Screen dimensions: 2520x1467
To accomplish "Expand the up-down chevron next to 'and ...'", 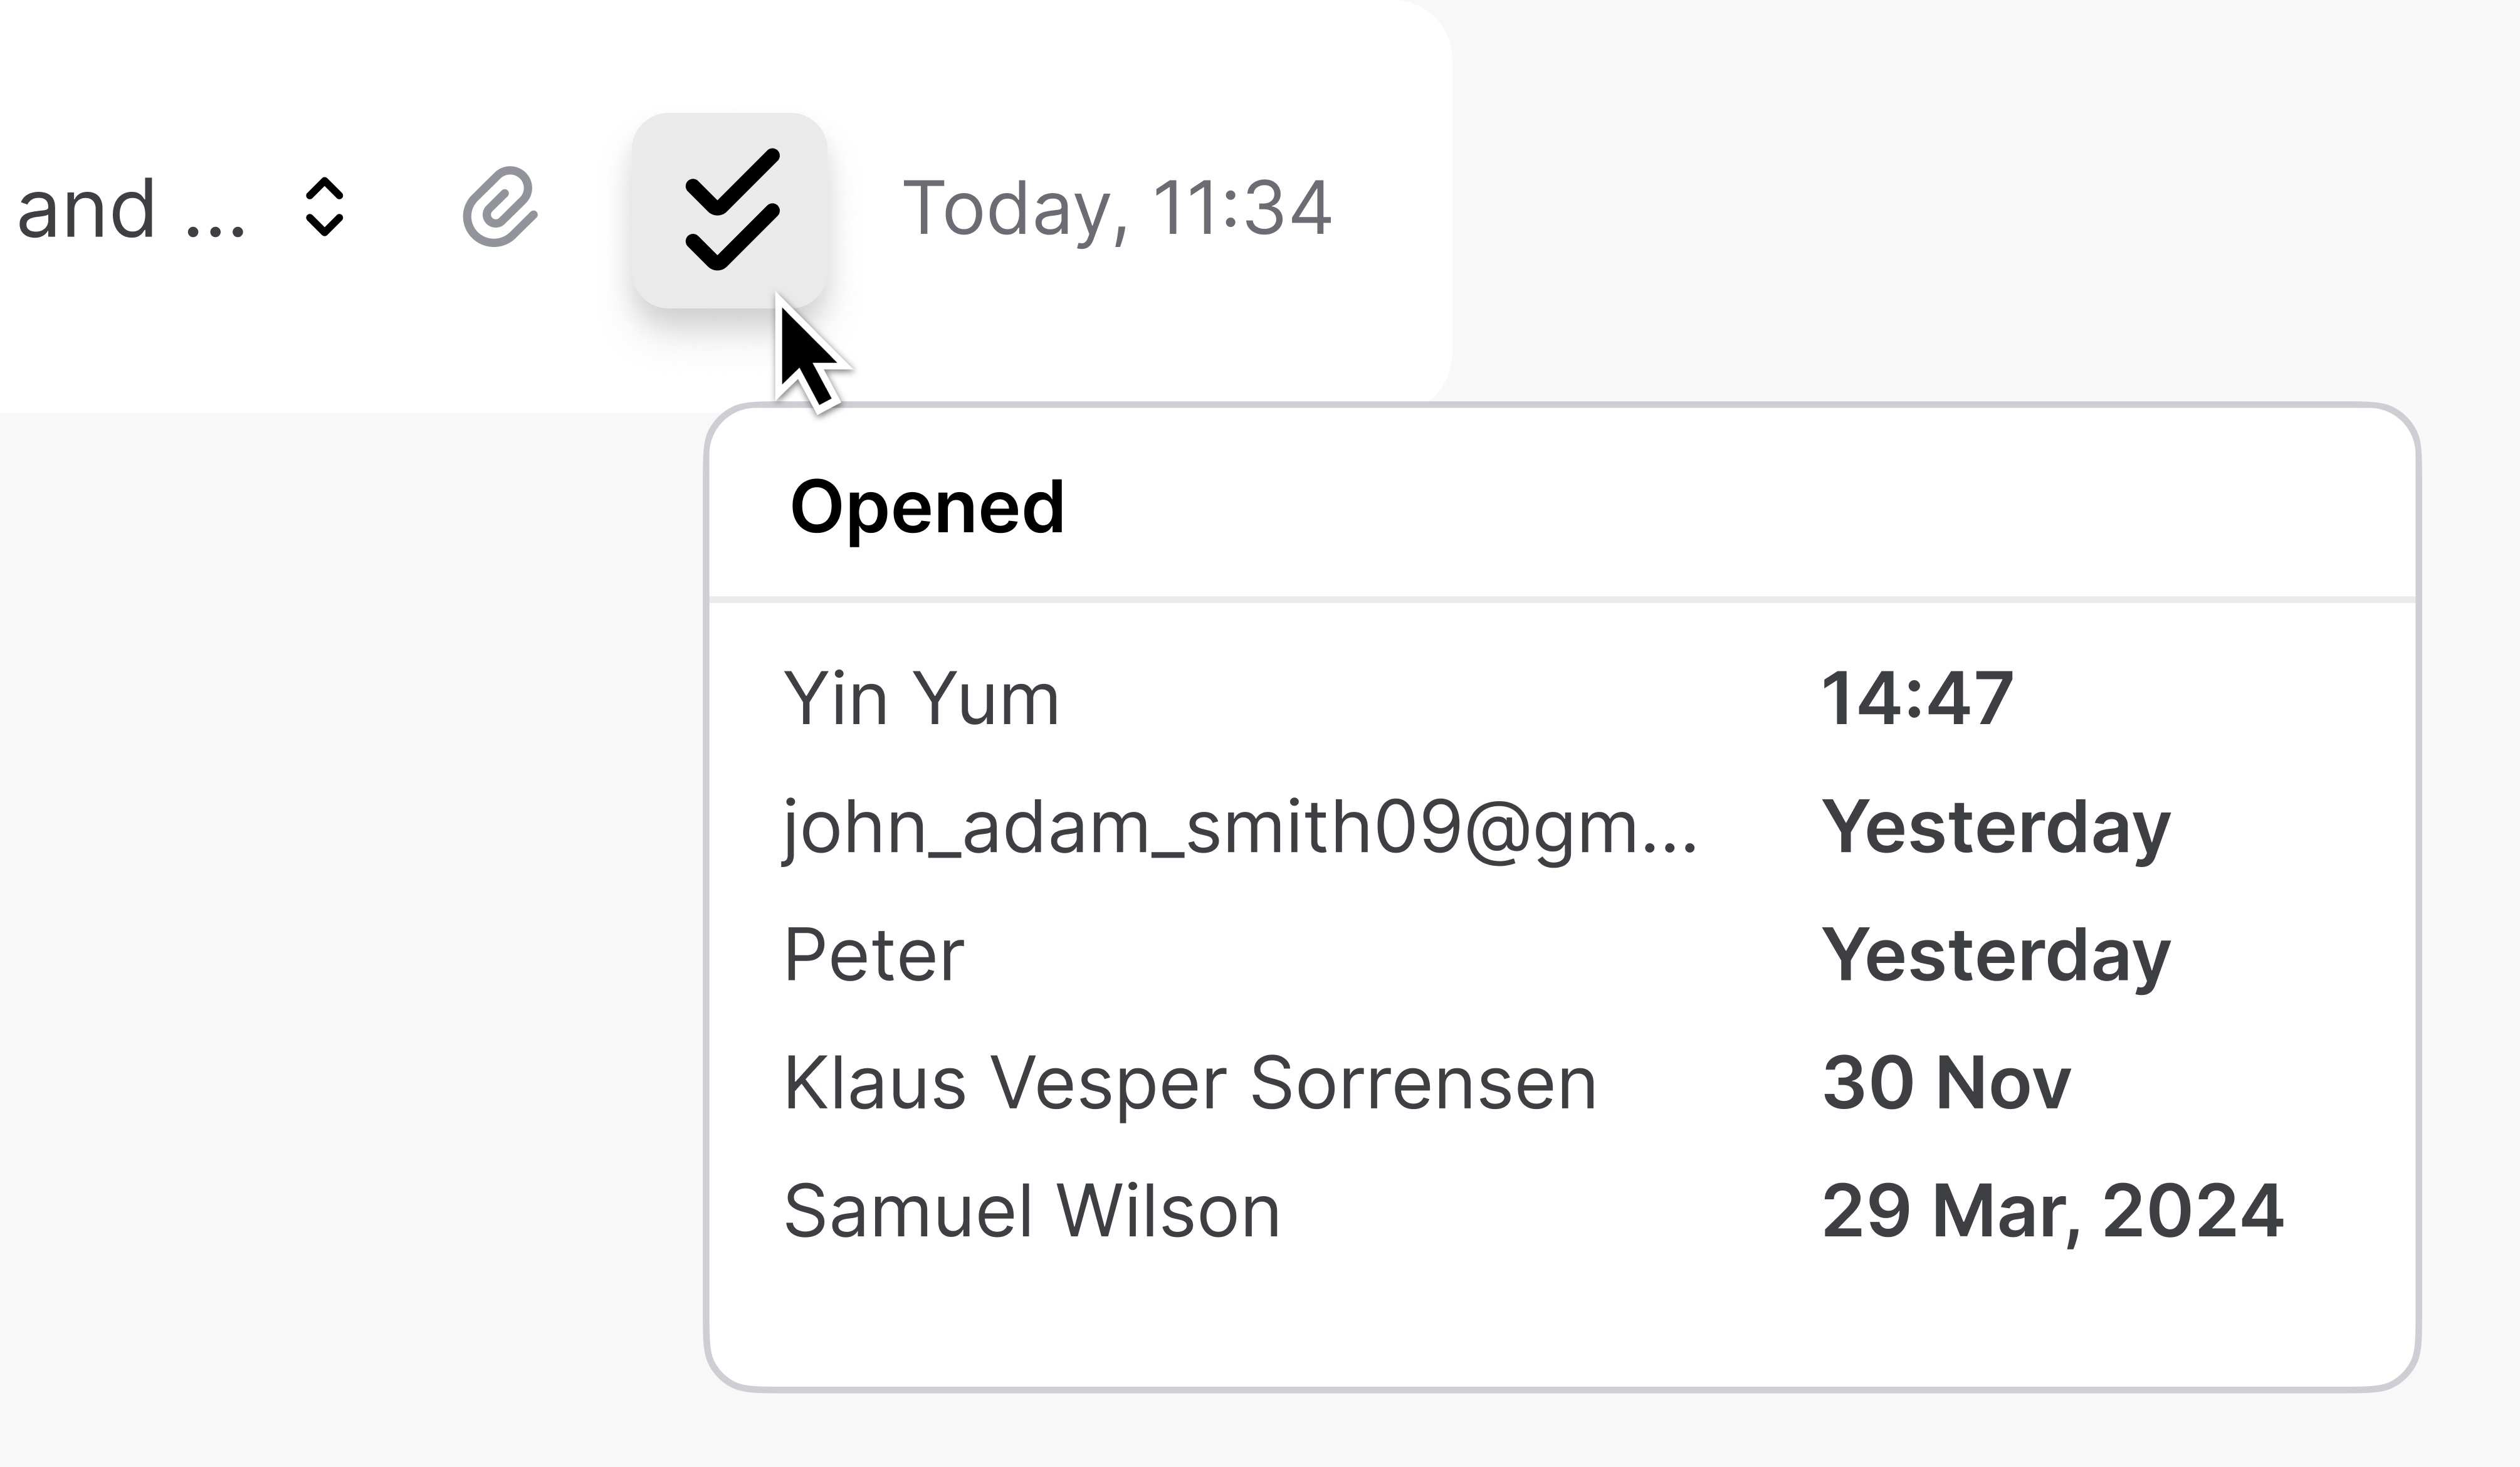I will [x=324, y=208].
